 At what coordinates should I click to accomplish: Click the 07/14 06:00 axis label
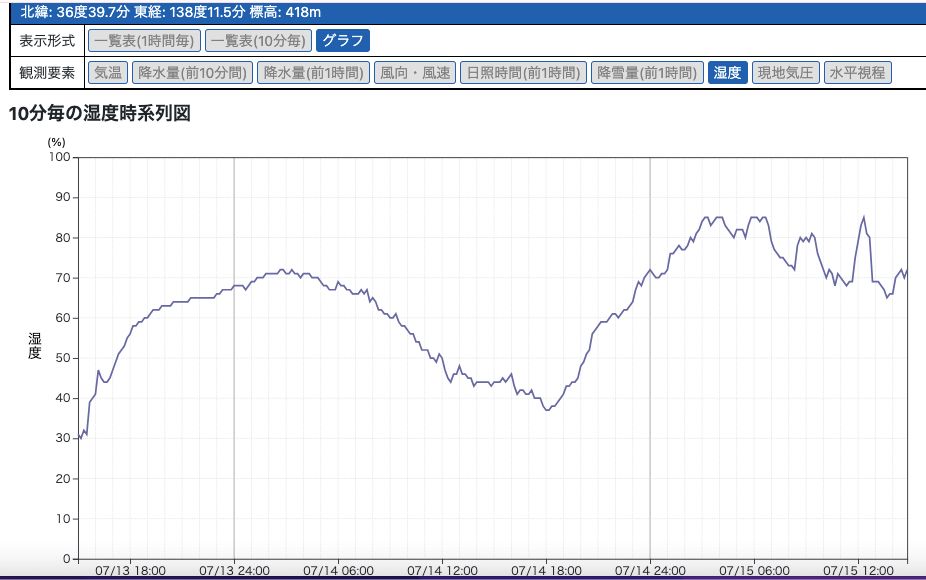(338, 571)
